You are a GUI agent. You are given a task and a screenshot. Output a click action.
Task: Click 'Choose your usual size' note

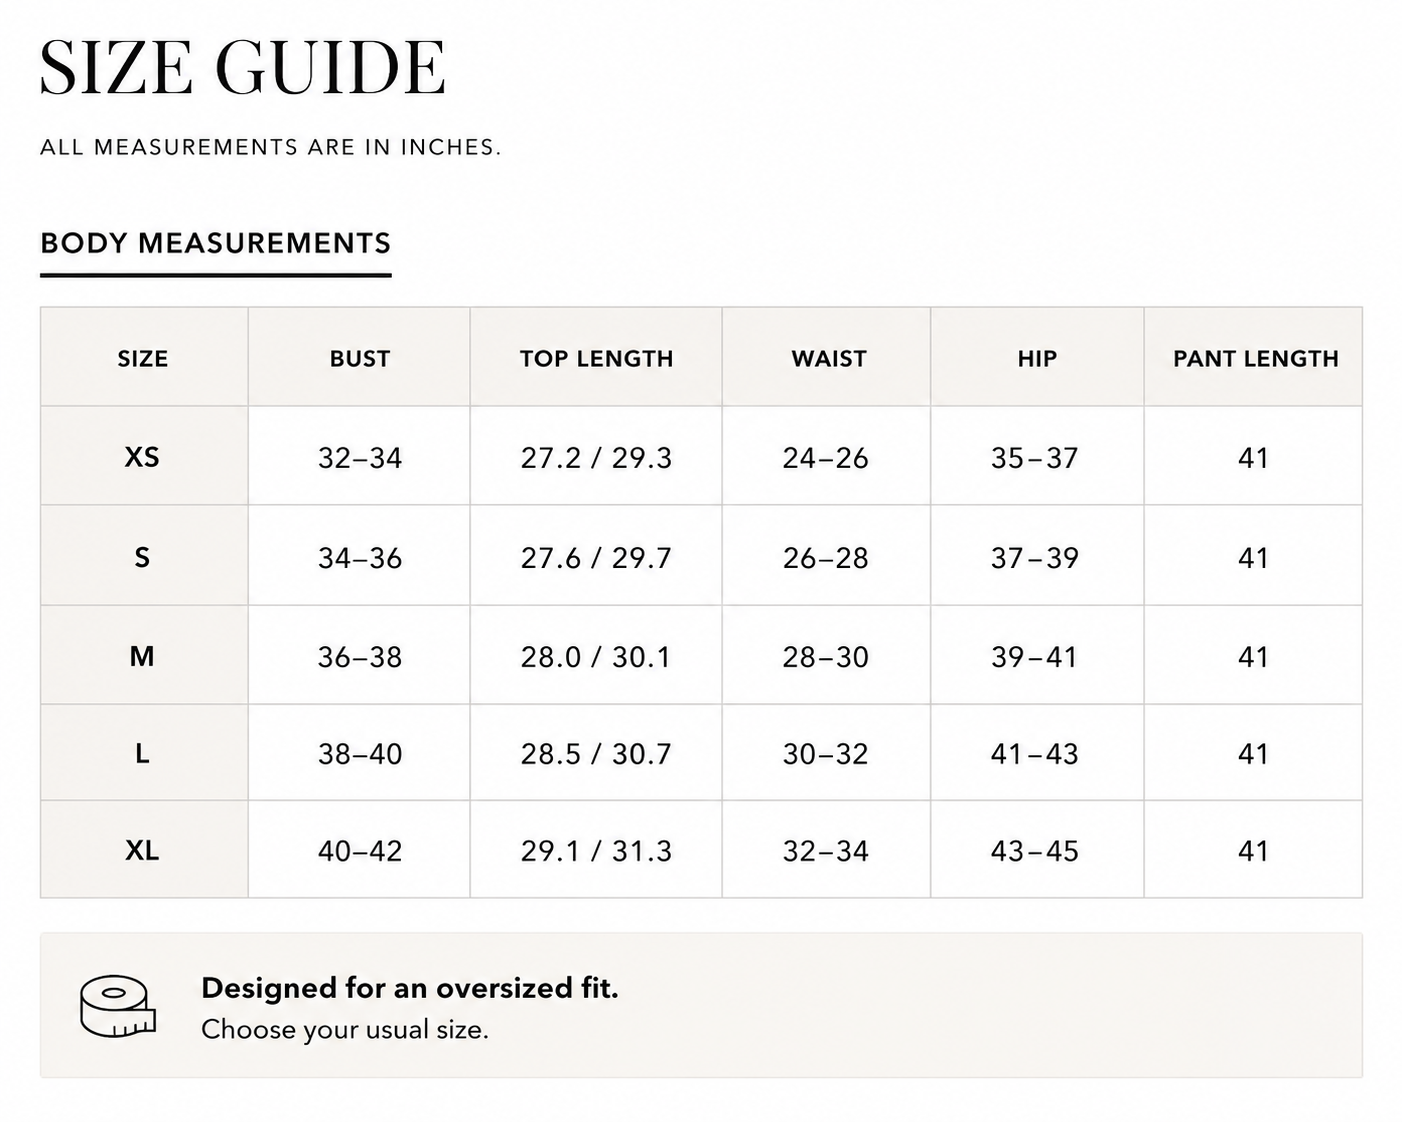[345, 1030]
